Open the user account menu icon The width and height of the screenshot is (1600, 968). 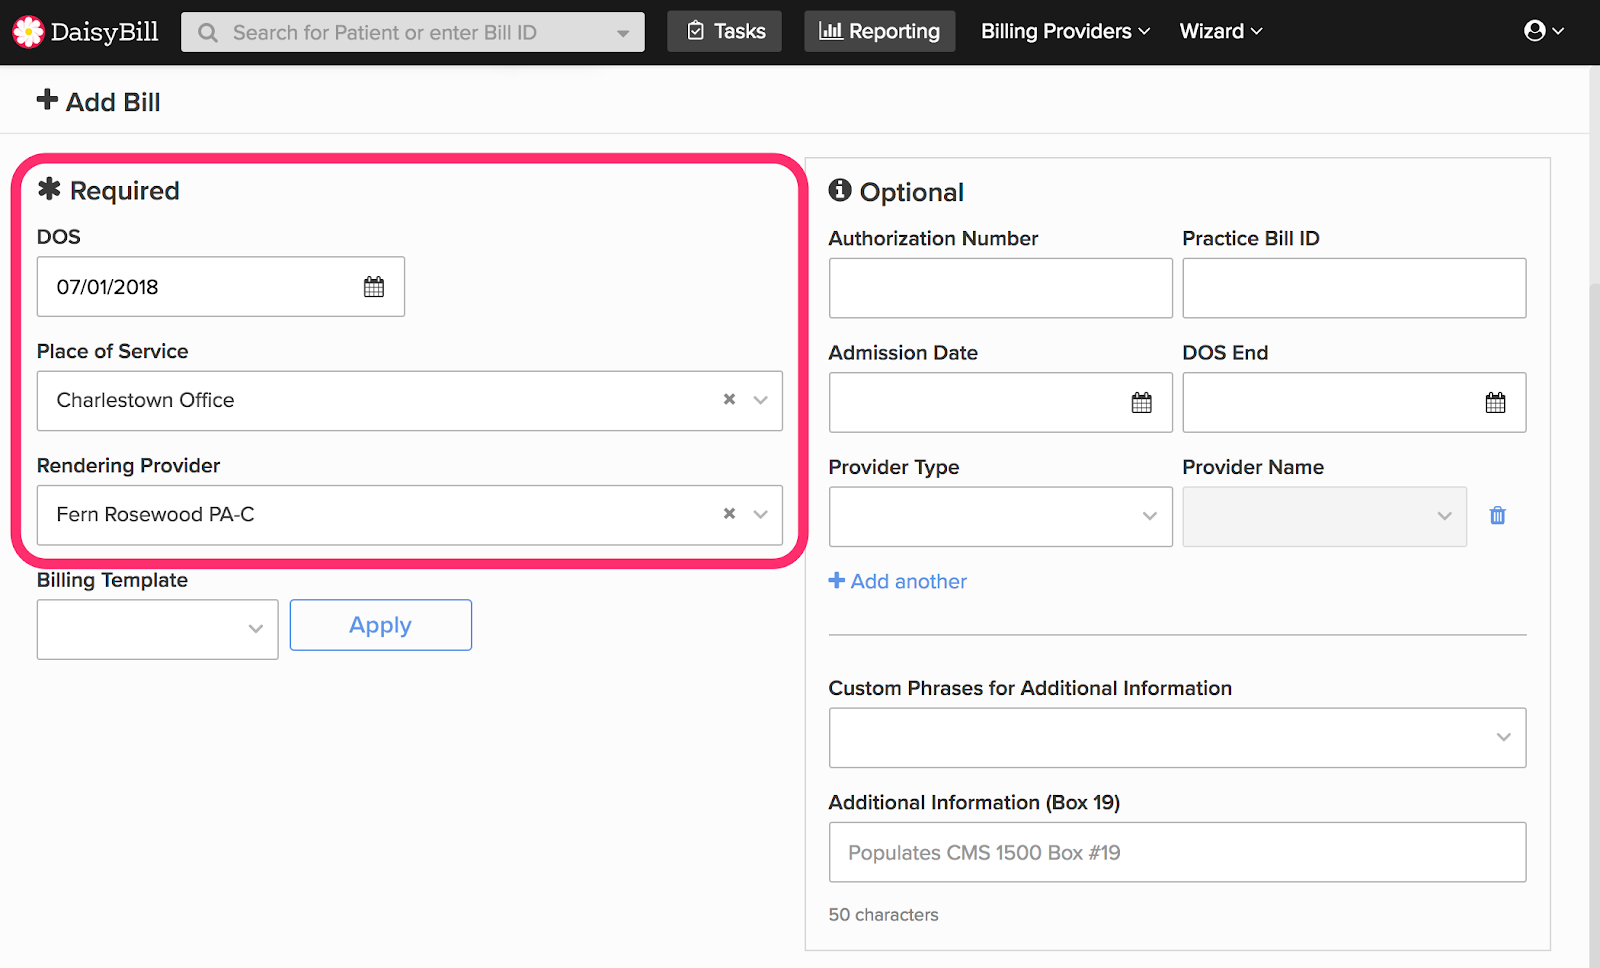1544,31
